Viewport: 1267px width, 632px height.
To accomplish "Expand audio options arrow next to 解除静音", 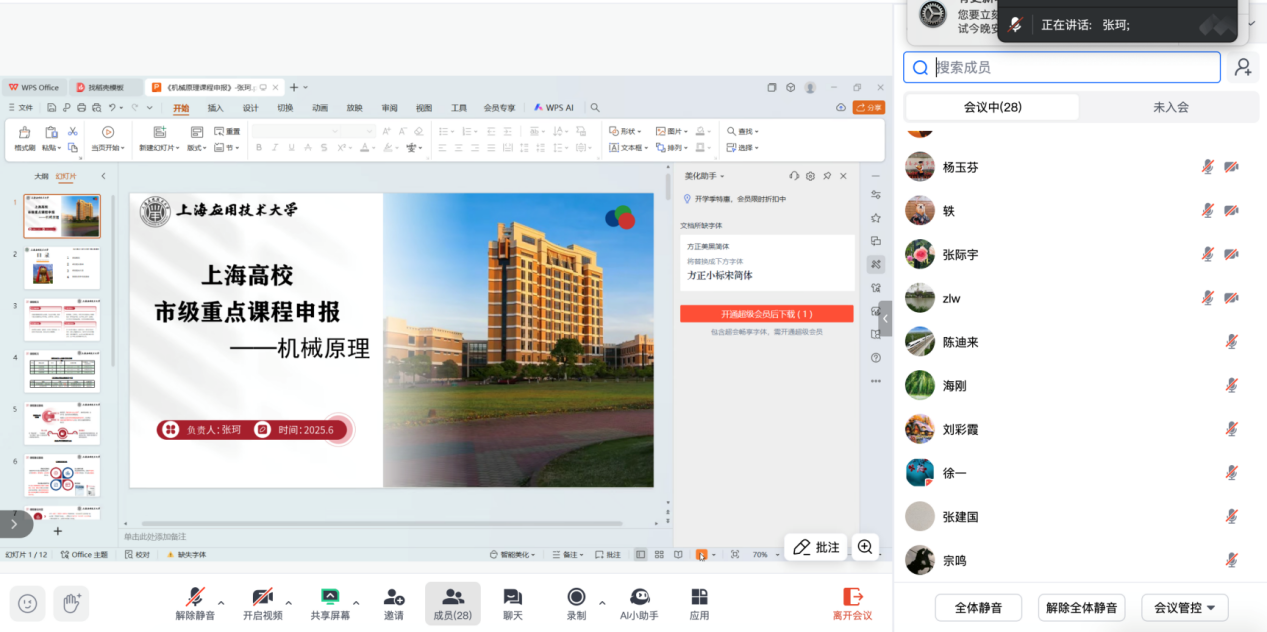I will pyautogui.click(x=221, y=603).
